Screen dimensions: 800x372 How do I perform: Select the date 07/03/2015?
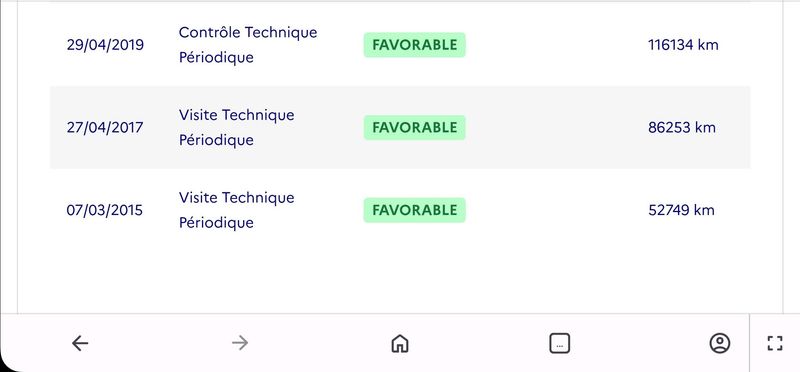pyautogui.click(x=105, y=210)
